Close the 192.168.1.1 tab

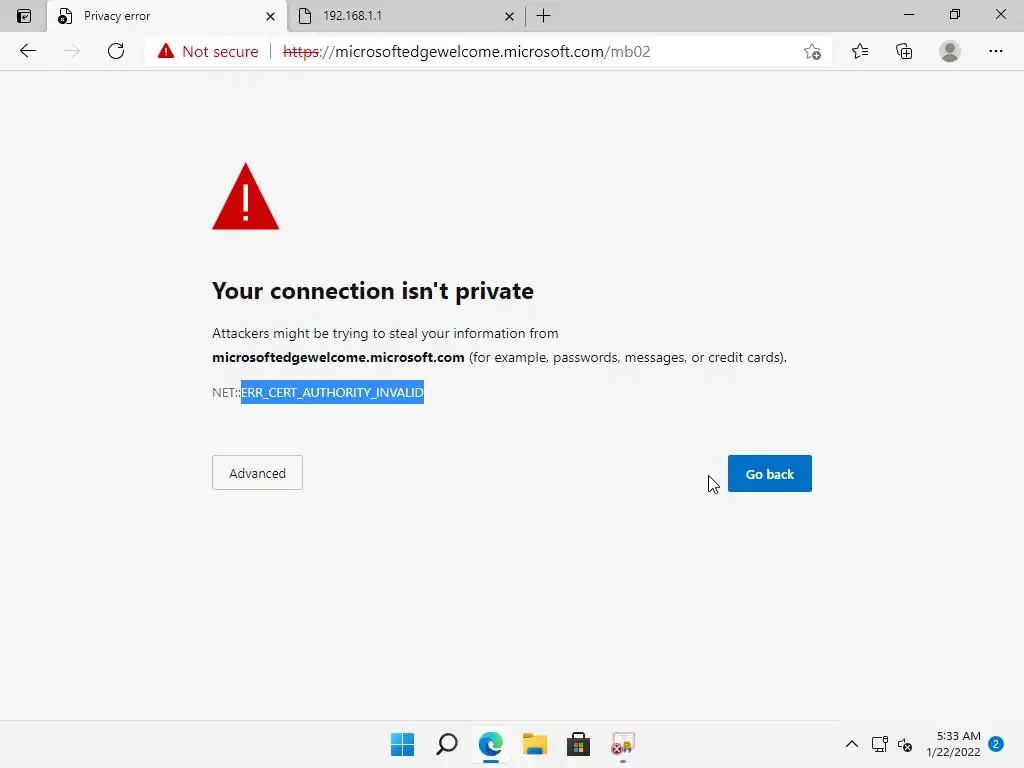pos(509,16)
